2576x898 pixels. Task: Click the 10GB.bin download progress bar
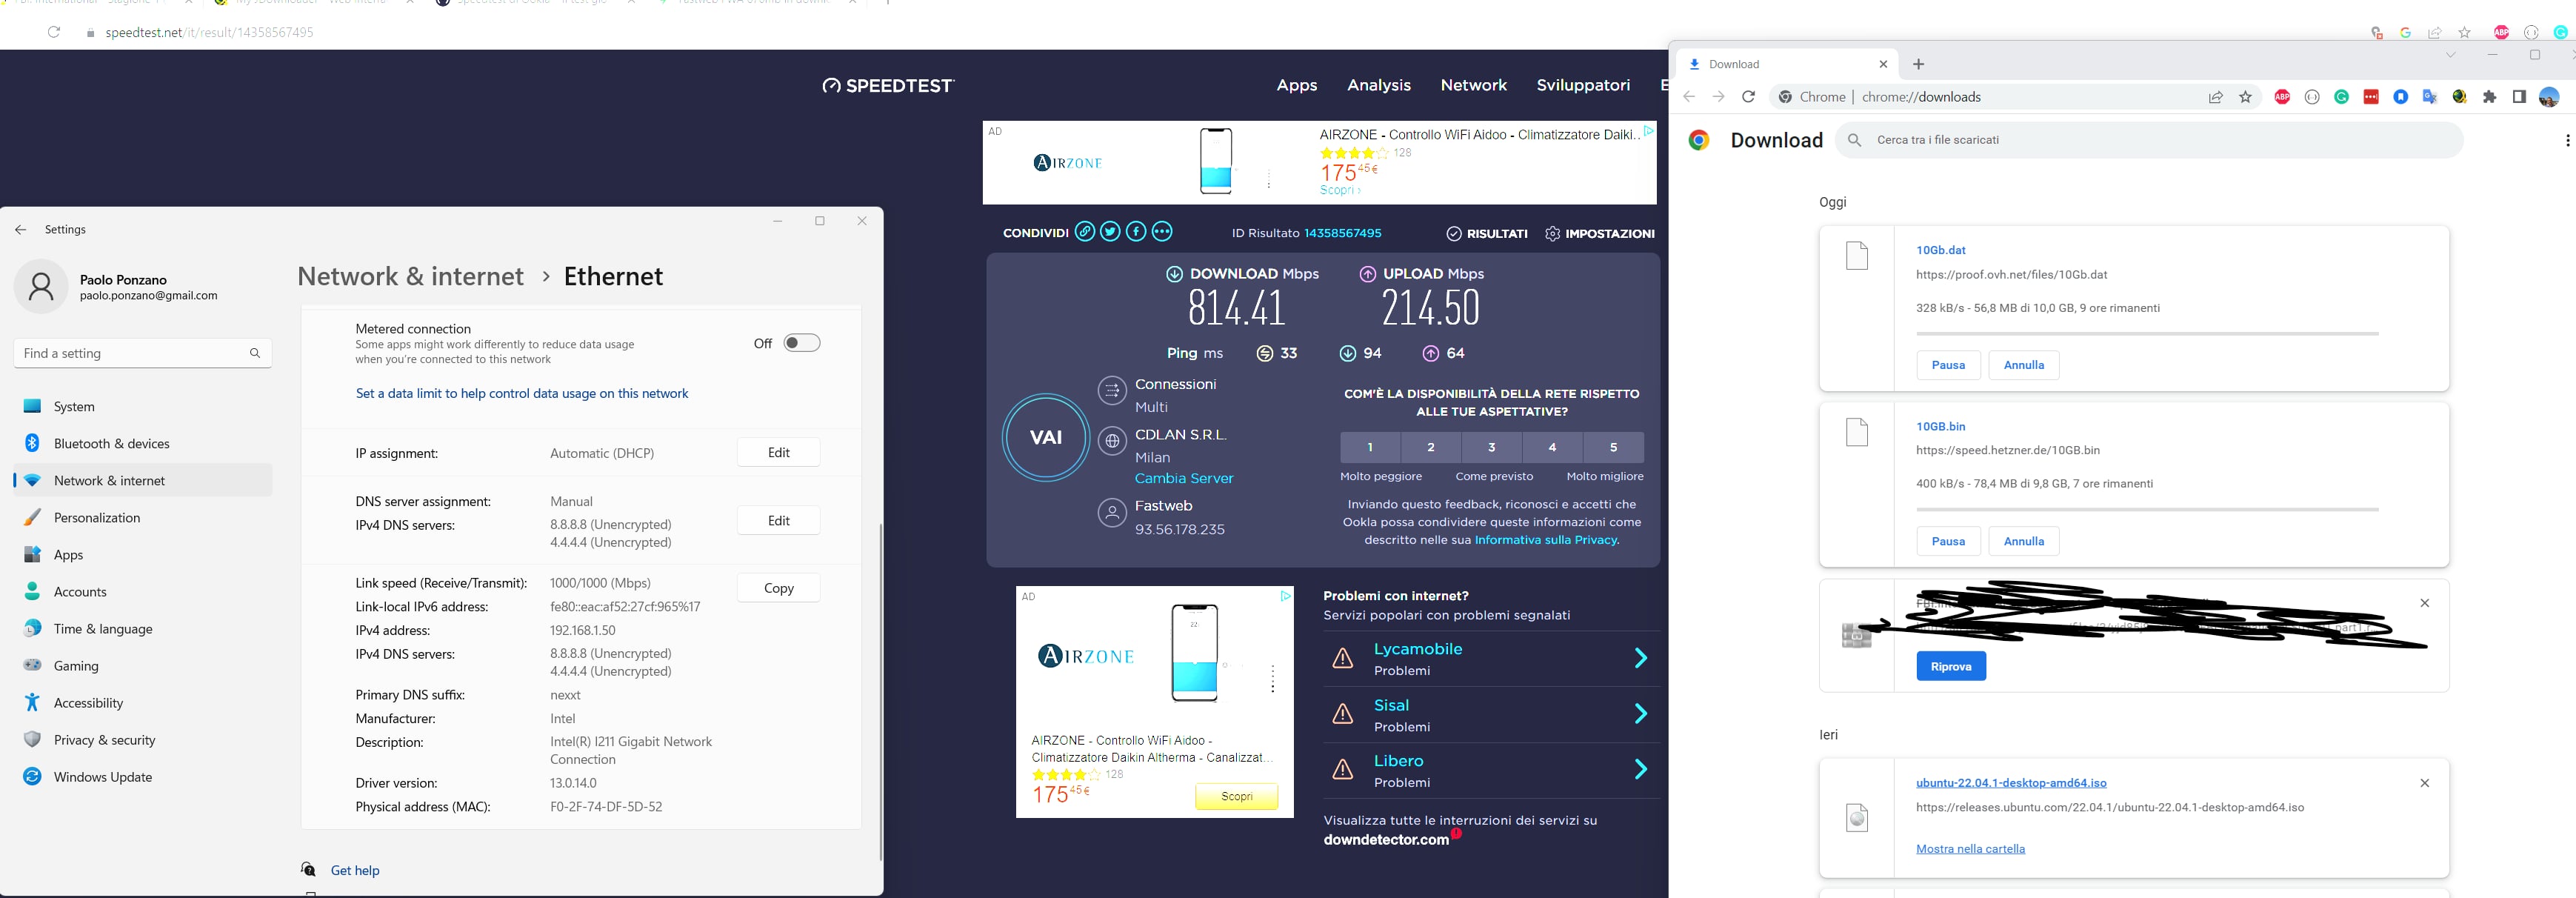[2147, 509]
